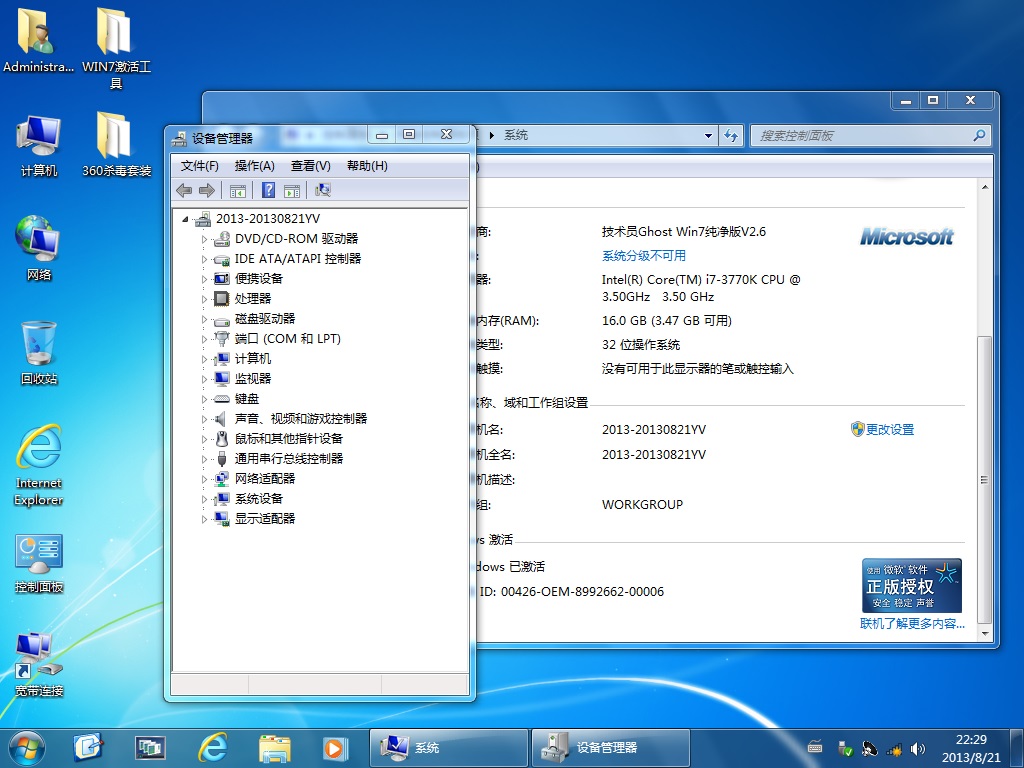This screenshot has height=768, width=1024.
Task: Click the Forward arrow in Device Manager toolbar
Action: (x=207, y=190)
